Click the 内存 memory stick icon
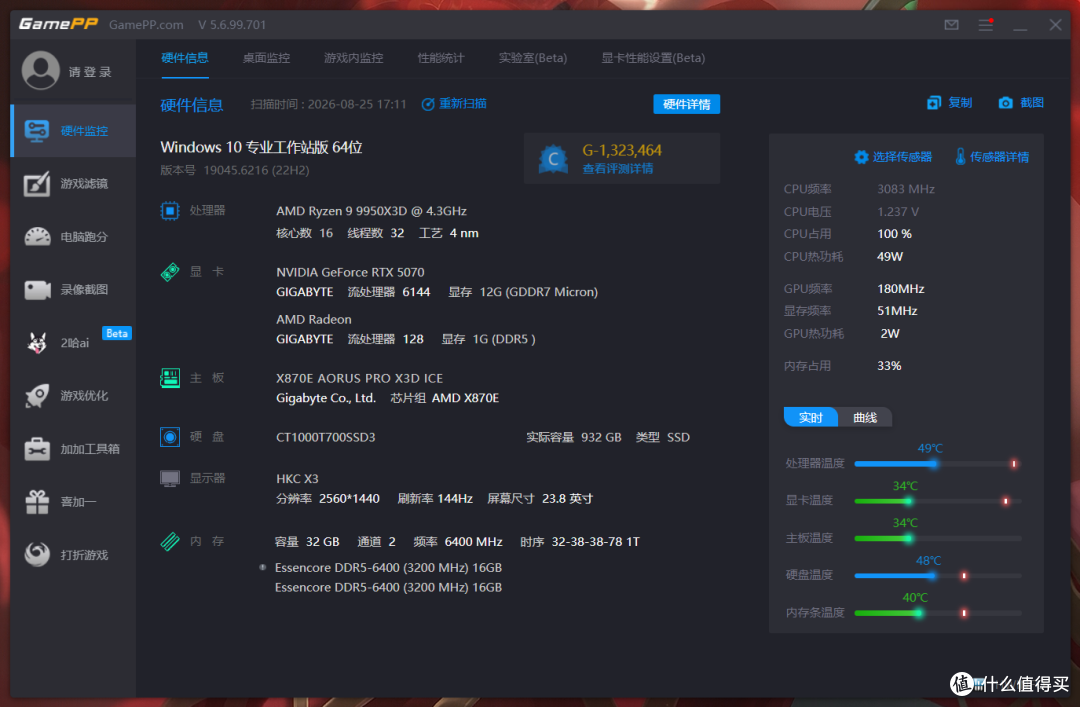This screenshot has height=707, width=1080. coord(170,541)
